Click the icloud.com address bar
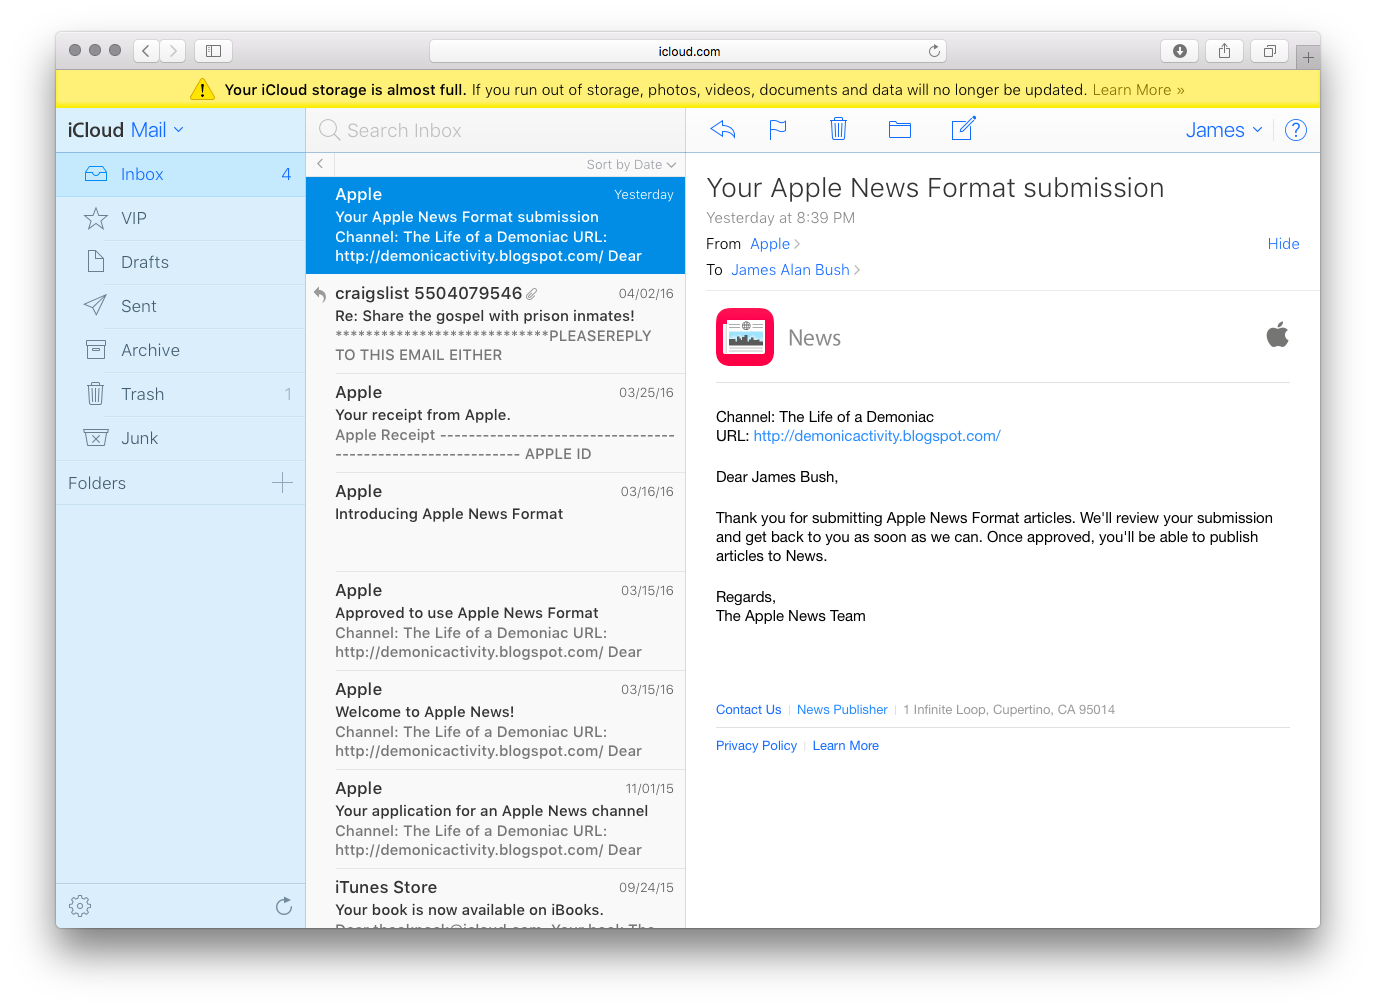1376x1008 pixels. coord(688,51)
